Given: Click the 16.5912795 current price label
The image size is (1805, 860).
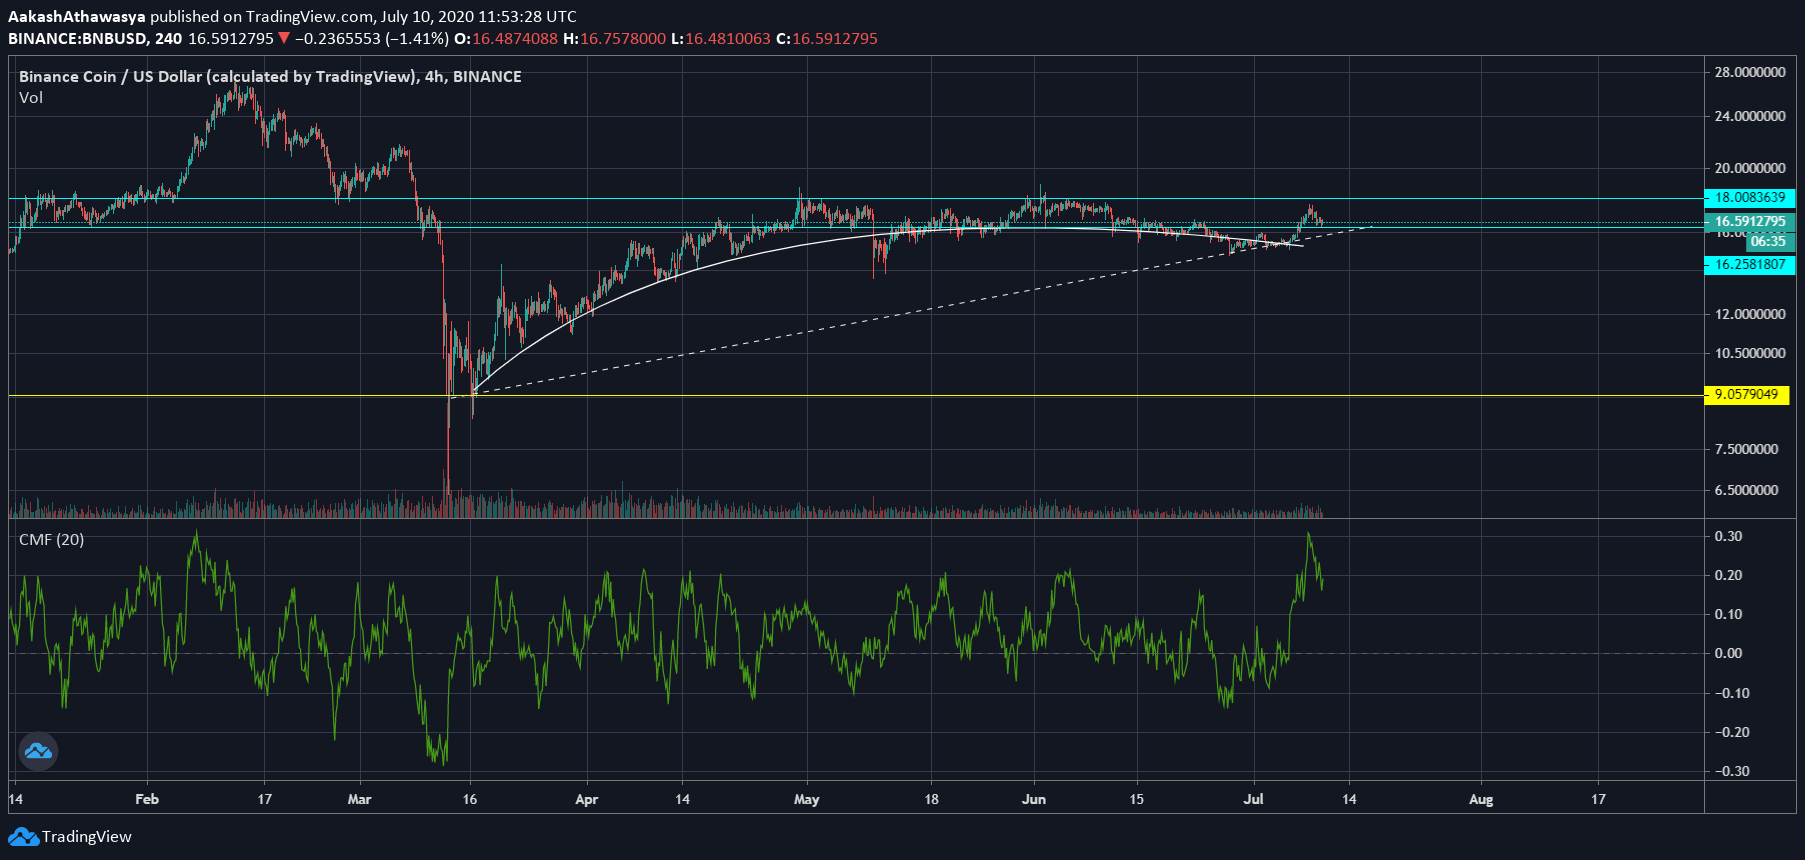Looking at the screenshot, I should coord(1750,222).
